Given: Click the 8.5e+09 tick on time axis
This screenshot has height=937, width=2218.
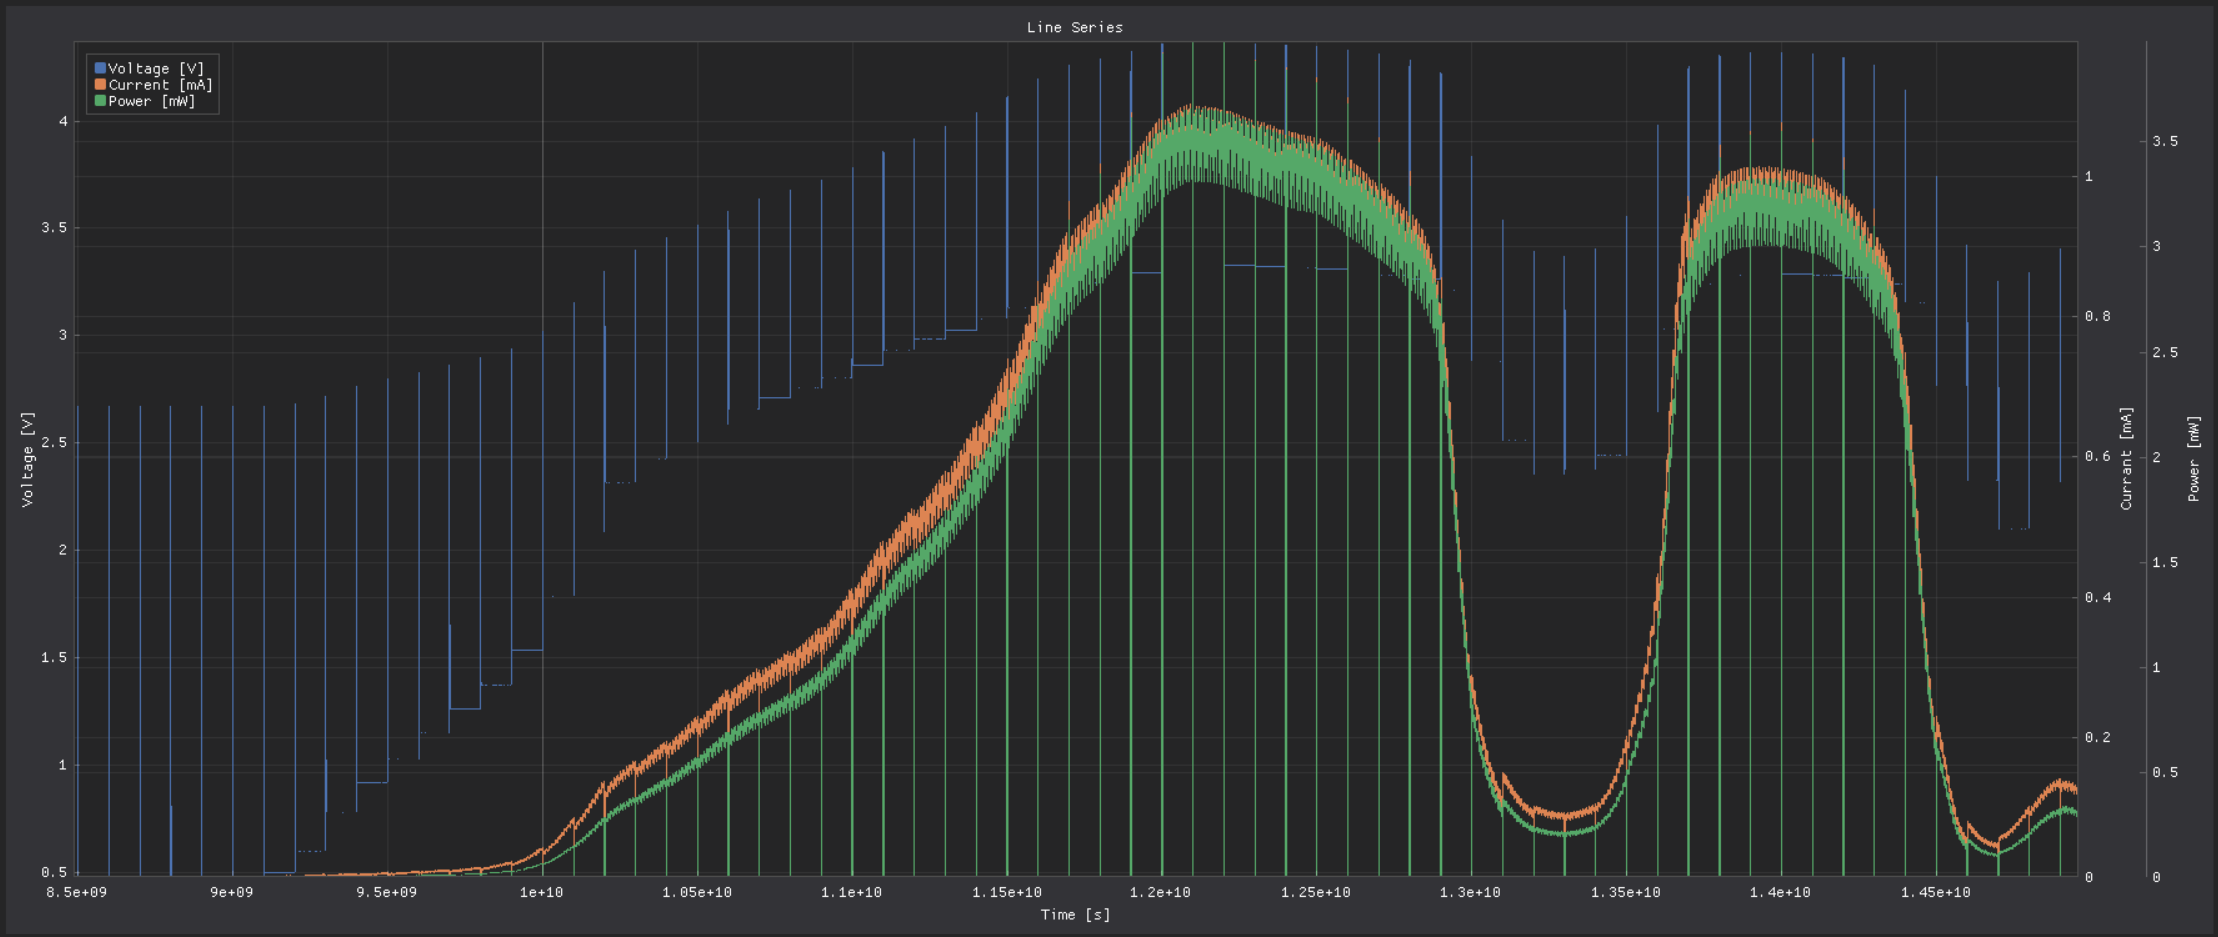Looking at the screenshot, I should [x=76, y=892].
